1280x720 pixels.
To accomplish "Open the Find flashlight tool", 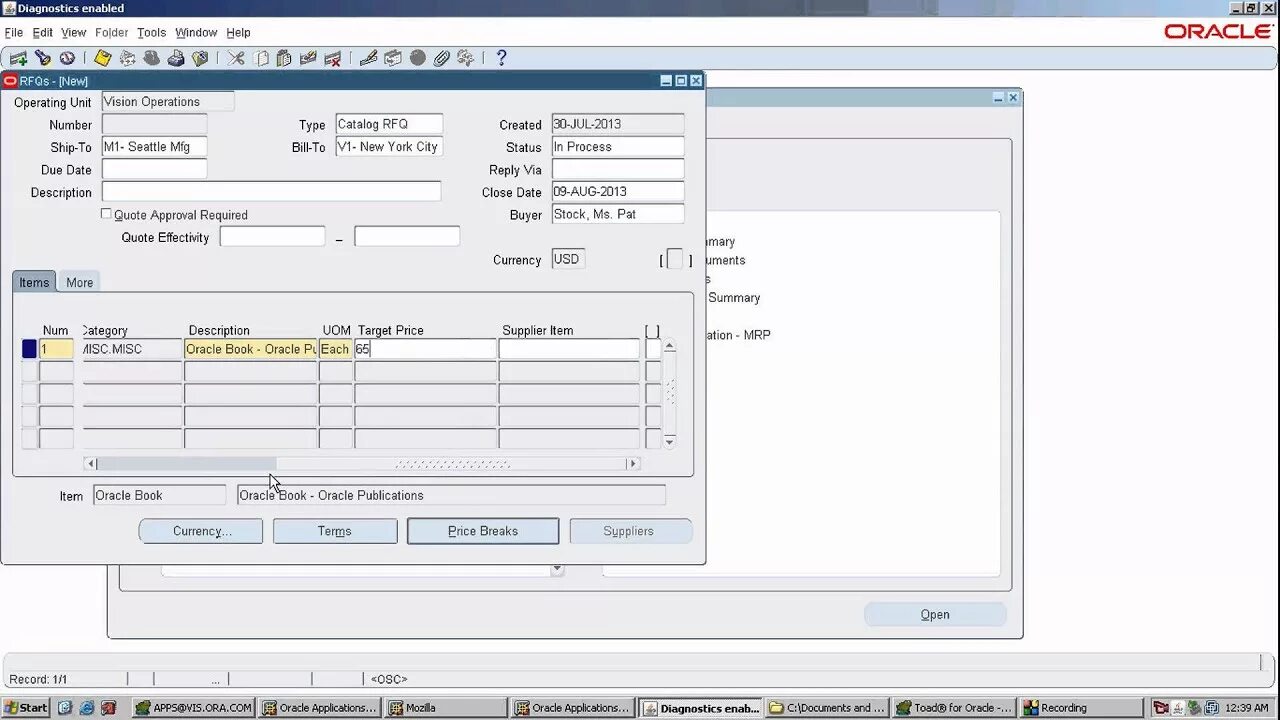I will tap(43, 58).
